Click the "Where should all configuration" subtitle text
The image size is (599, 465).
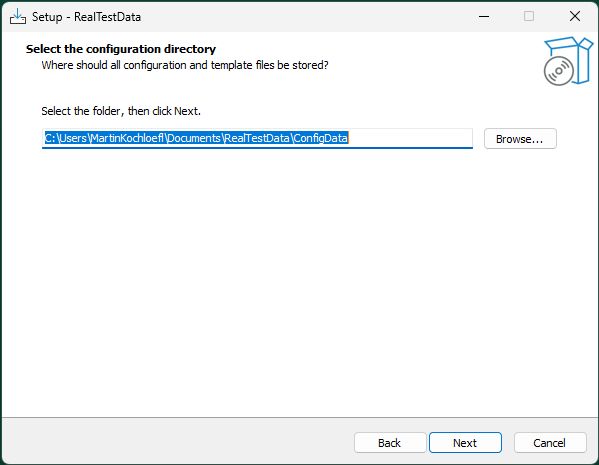point(185,65)
